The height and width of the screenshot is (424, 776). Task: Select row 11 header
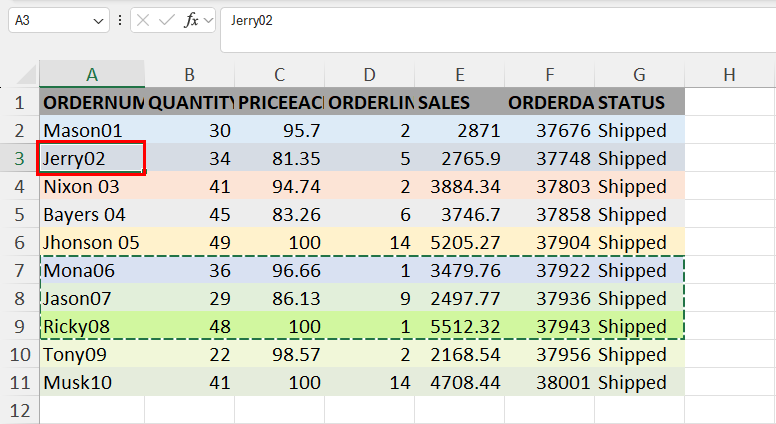(19, 382)
